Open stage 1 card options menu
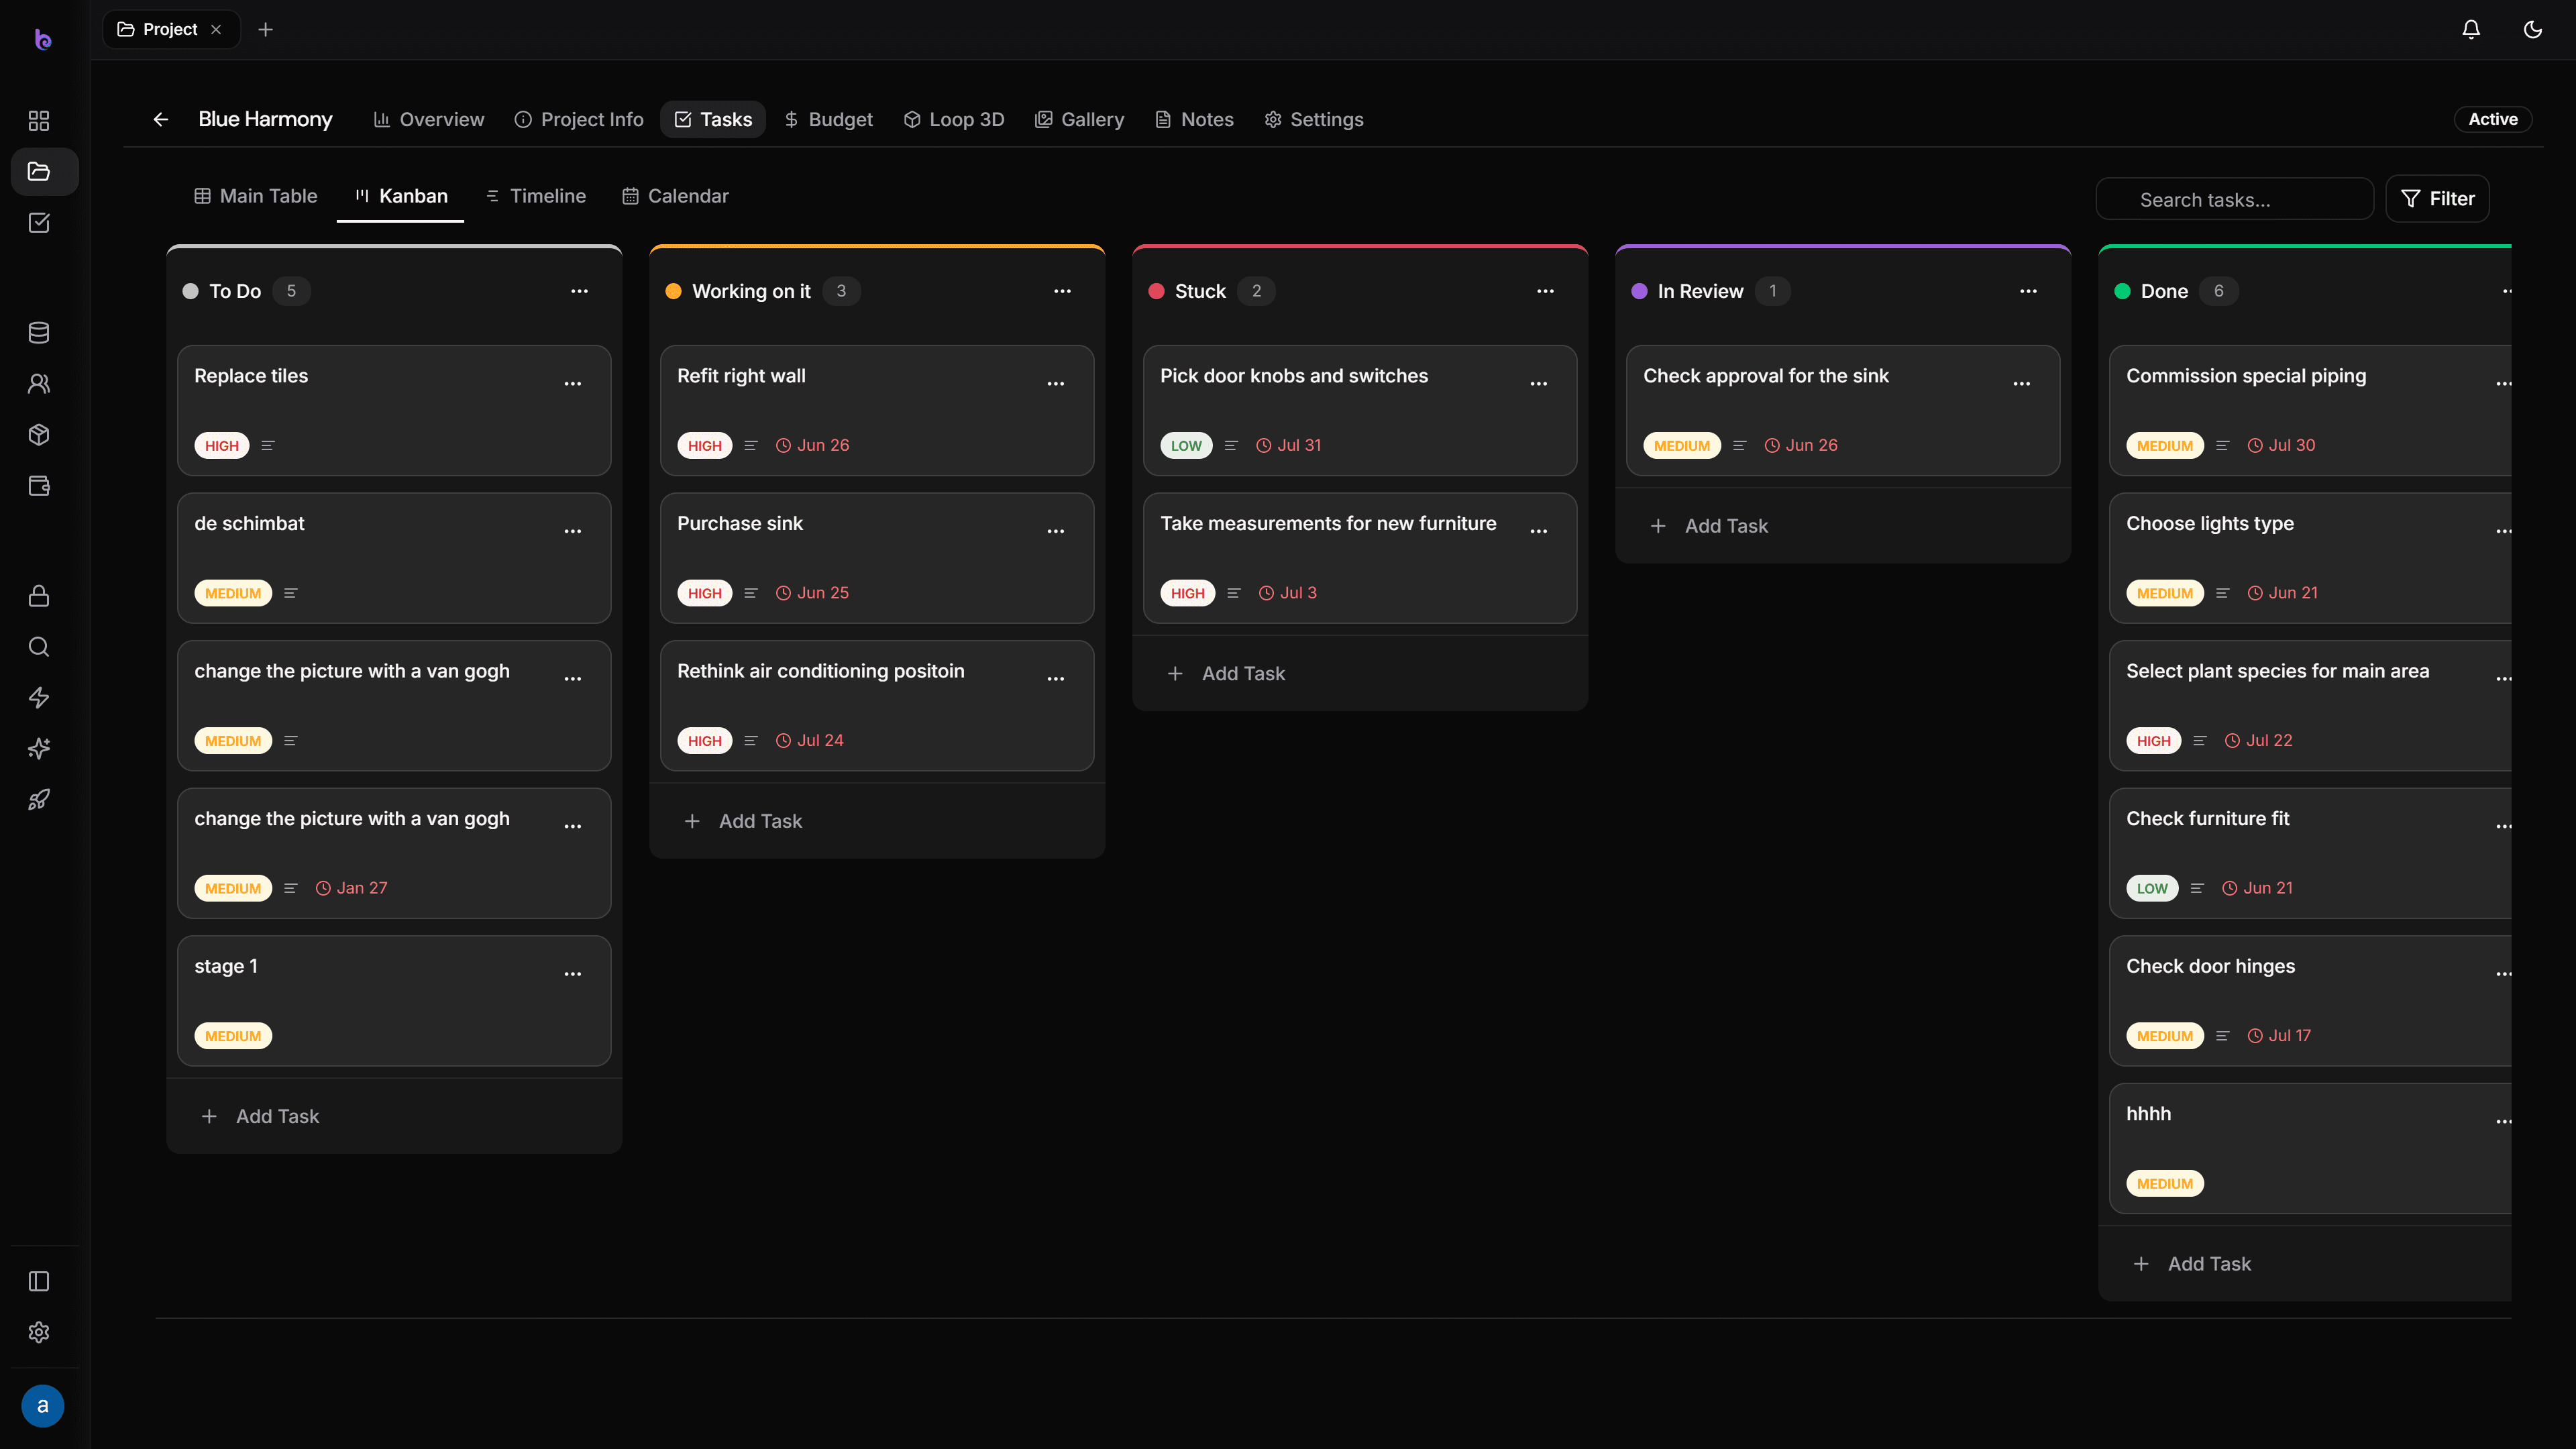The width and height of the screenshot is (2576, 1449). click(572, 974)
